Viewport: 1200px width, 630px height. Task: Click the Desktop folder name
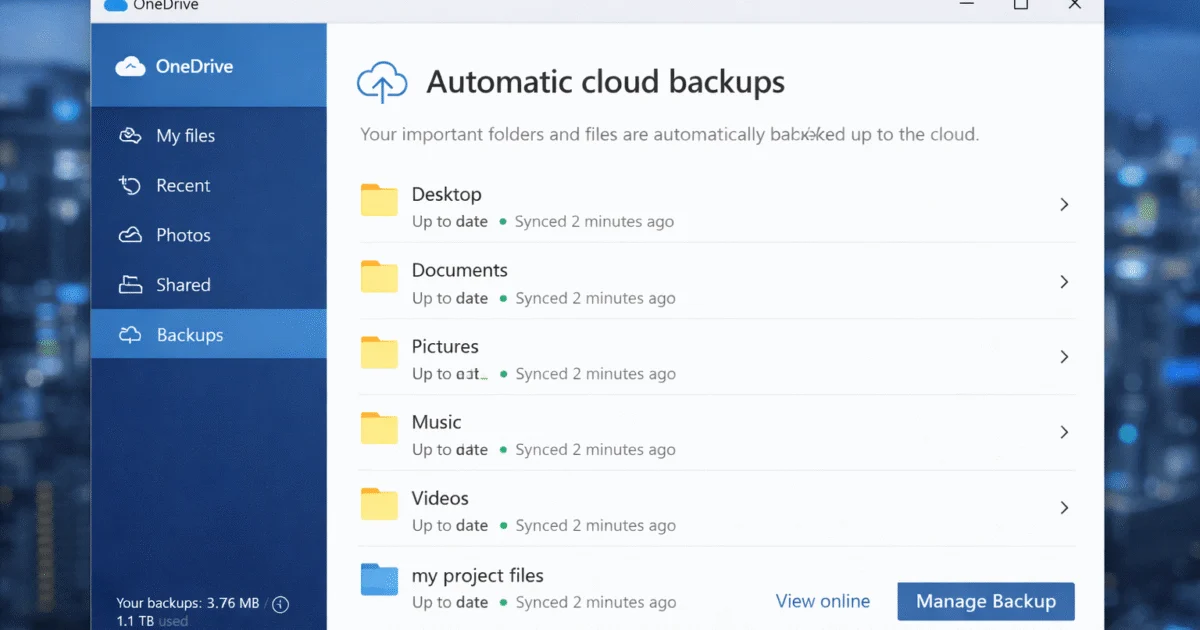(447, 194)
